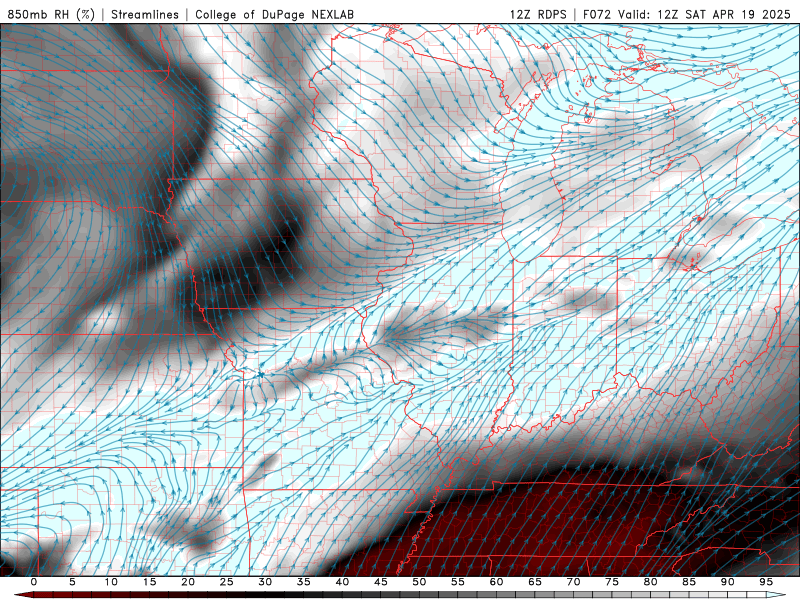Click the '5' colorbar scale label
This screenshot has width=800, height=600.
pyautogui.click(x=72, y=582)
